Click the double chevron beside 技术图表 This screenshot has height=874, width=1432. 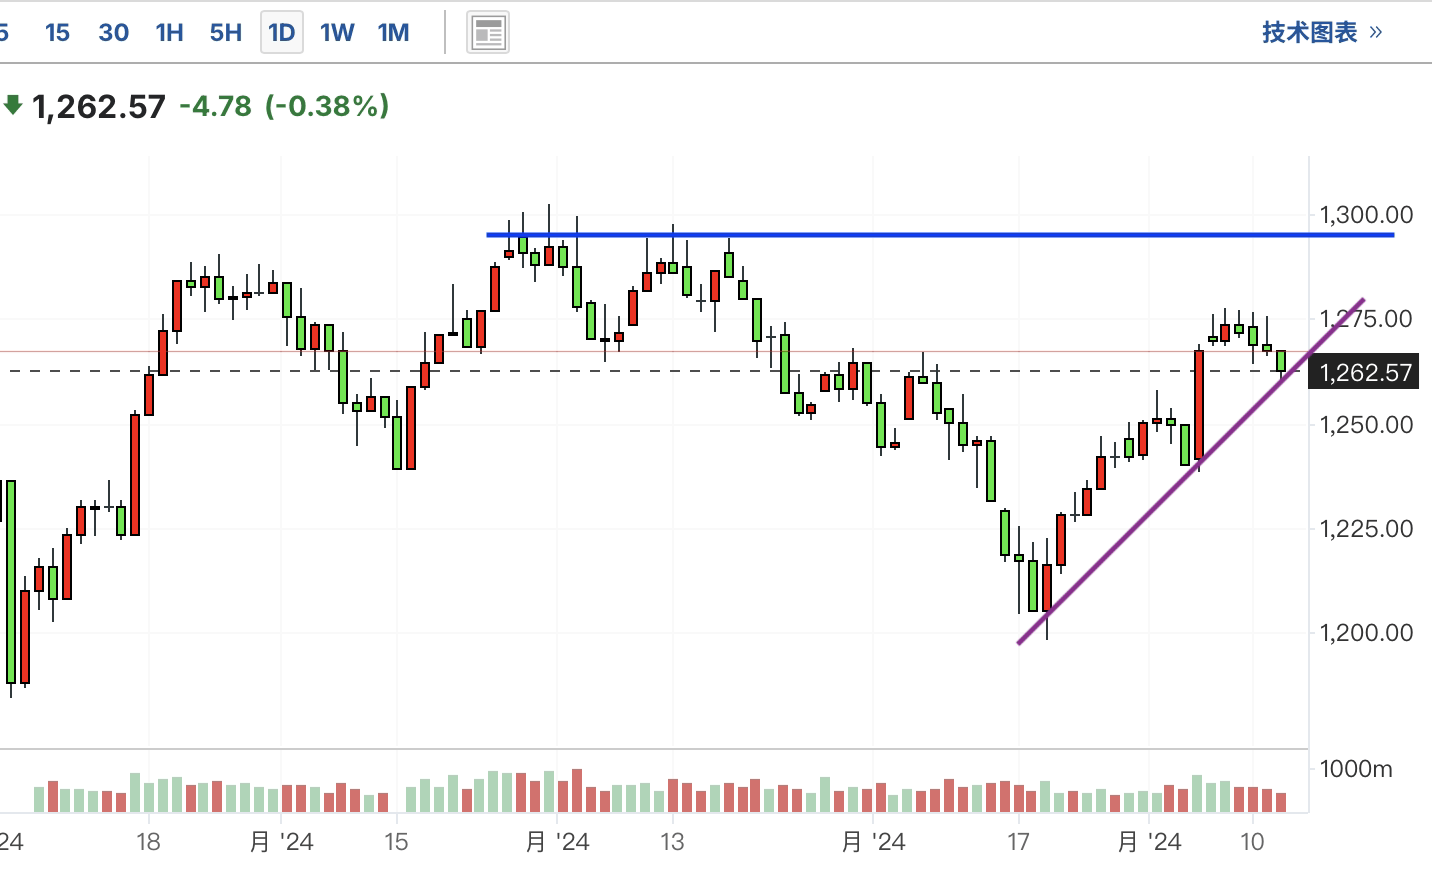point(1375,32)
